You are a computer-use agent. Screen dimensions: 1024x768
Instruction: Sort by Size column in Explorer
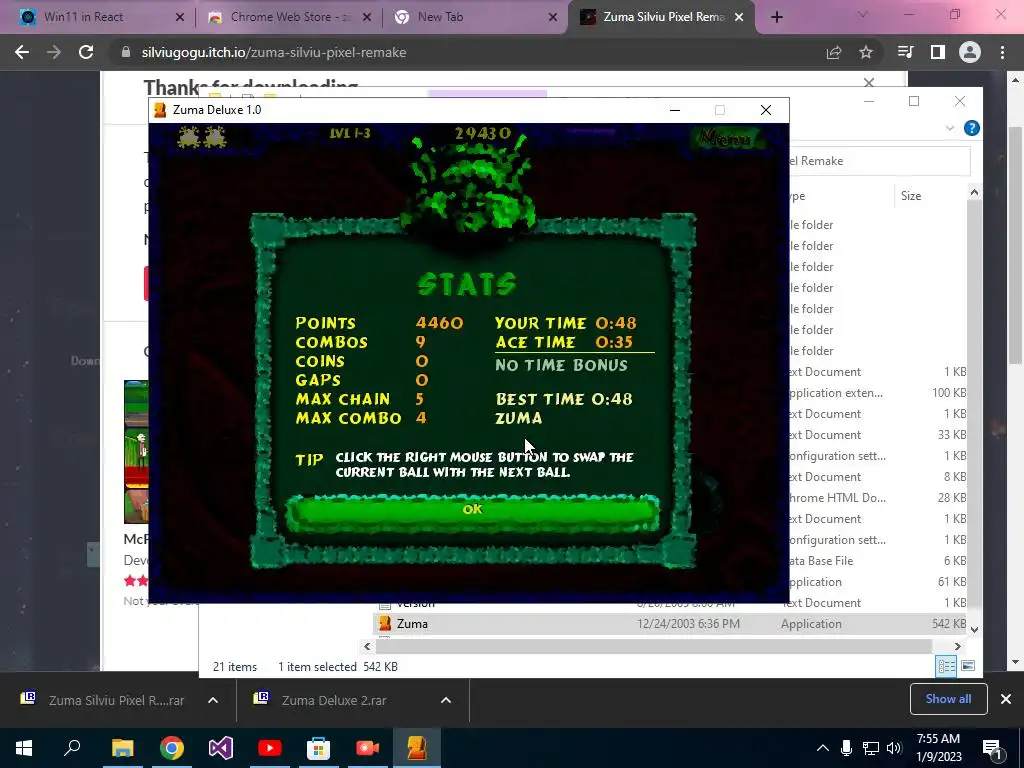pos(910,196)
